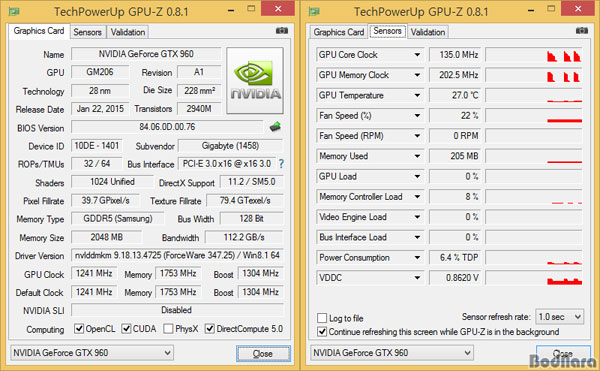600x371 pixels.
Task: Click the BIOS Version field 84.06.0D.00.76
Action: point(167,127)
